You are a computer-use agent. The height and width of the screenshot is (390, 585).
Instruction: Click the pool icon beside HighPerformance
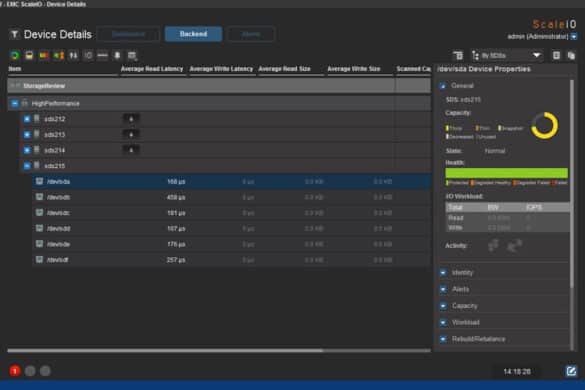point(25,103)
